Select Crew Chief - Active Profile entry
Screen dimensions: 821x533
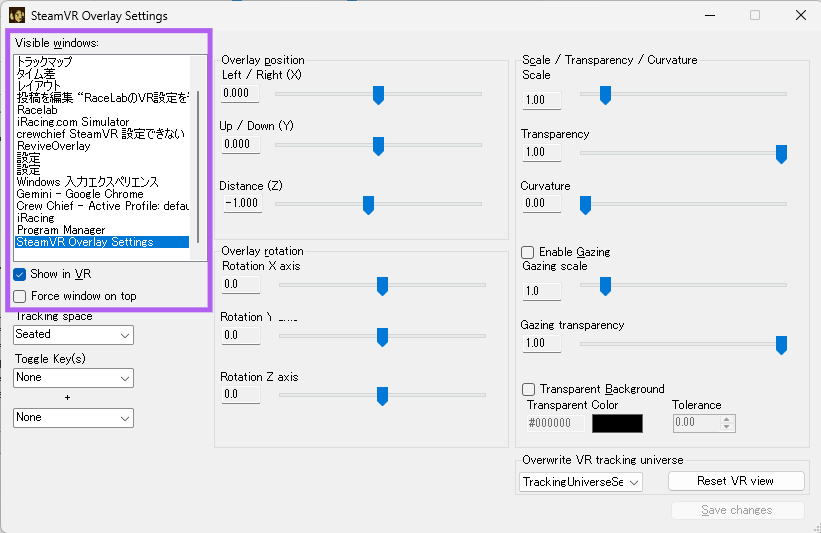point(102,206)
